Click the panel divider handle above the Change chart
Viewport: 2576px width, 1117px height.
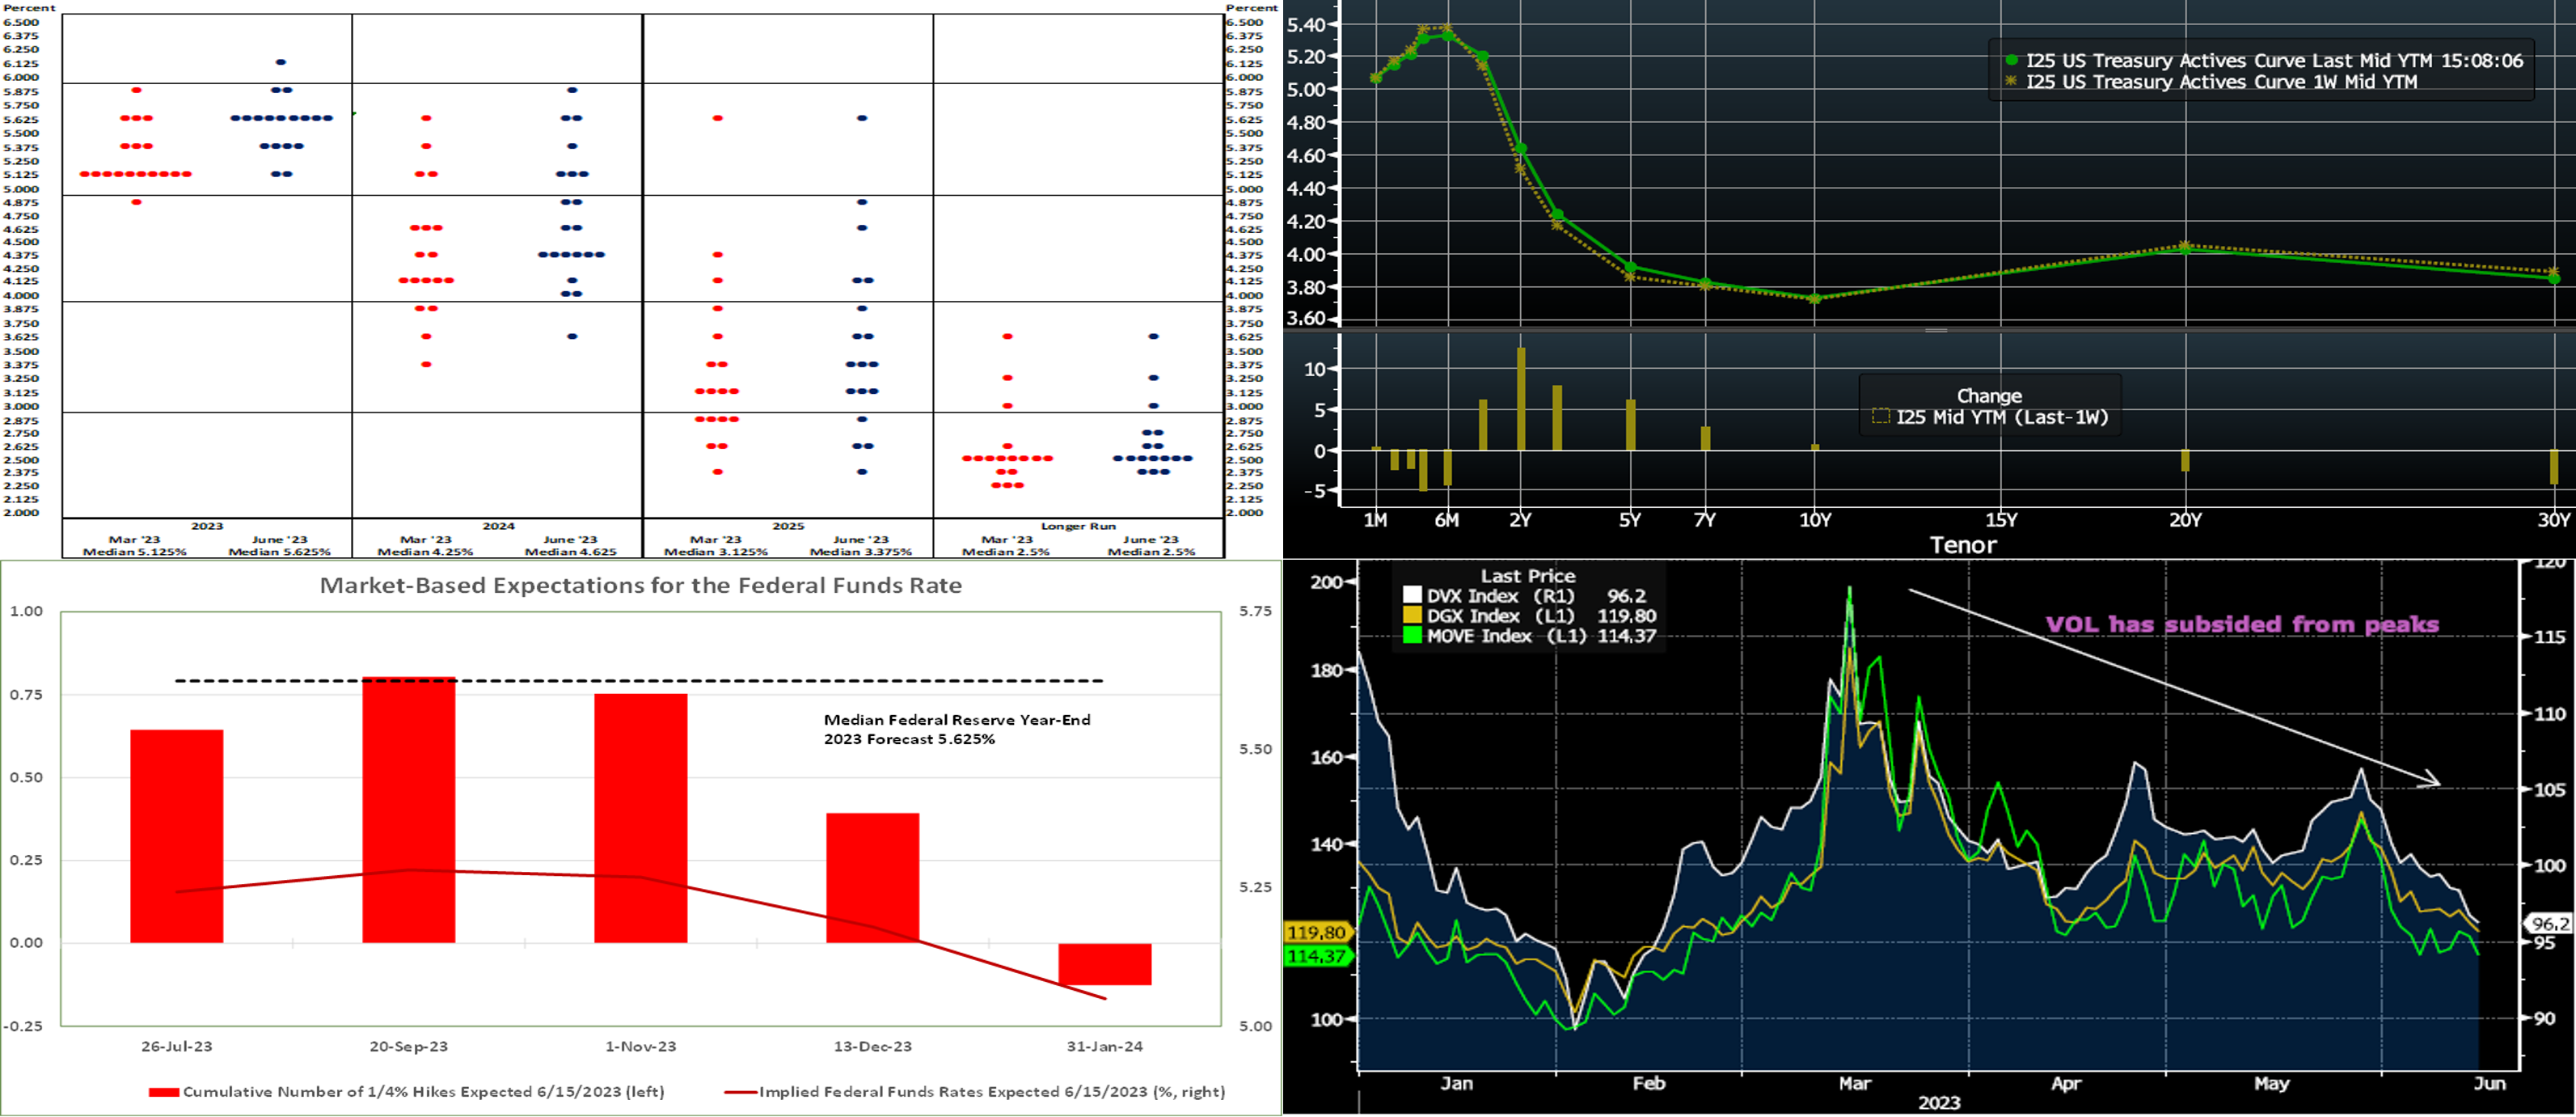click(x=1936, y=330)
